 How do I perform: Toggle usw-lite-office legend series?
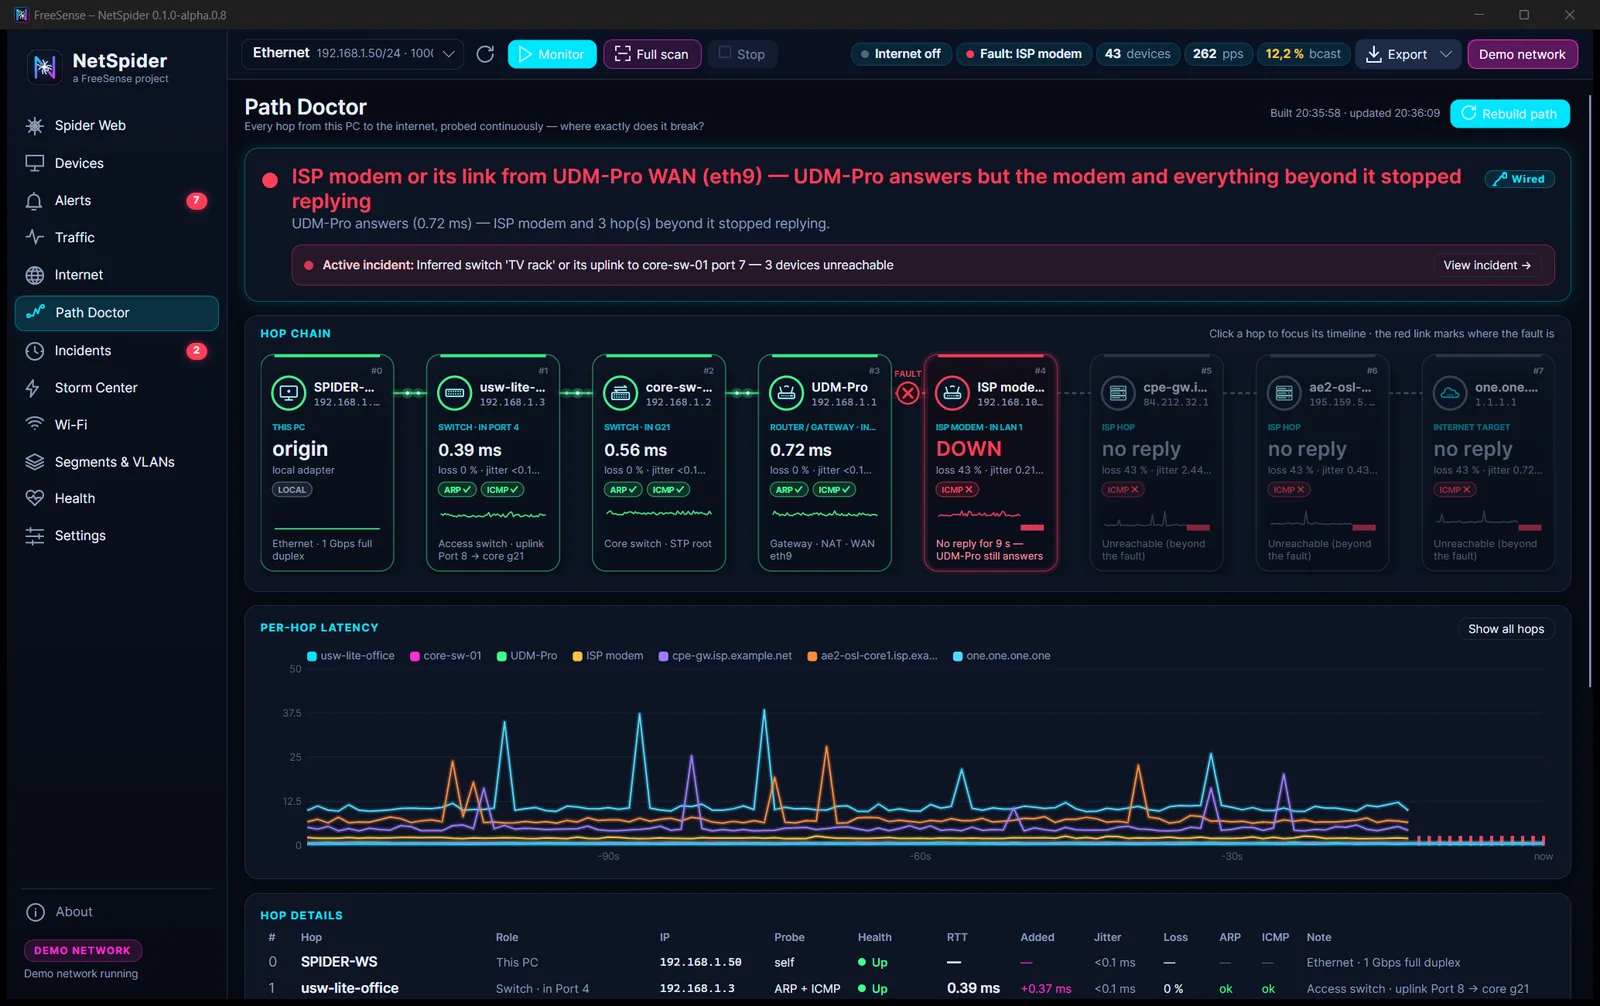pos(351,656)
